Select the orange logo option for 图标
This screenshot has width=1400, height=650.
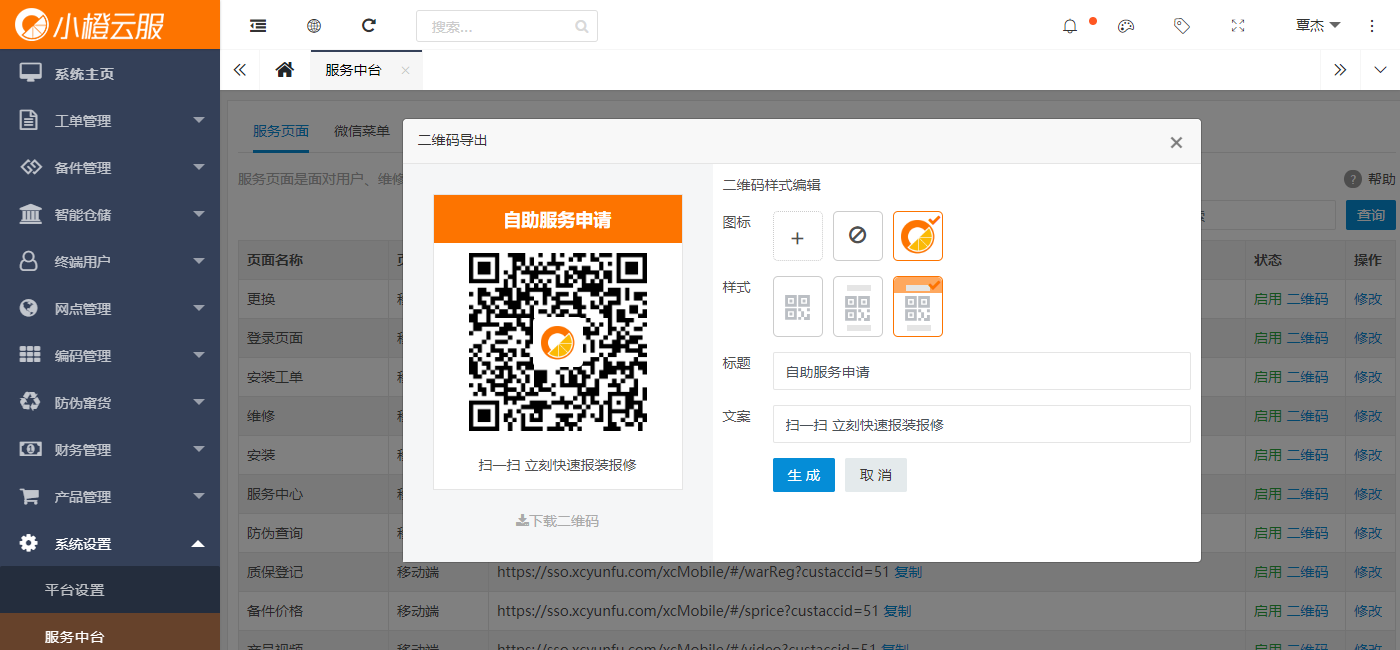[x=918, y=236]
